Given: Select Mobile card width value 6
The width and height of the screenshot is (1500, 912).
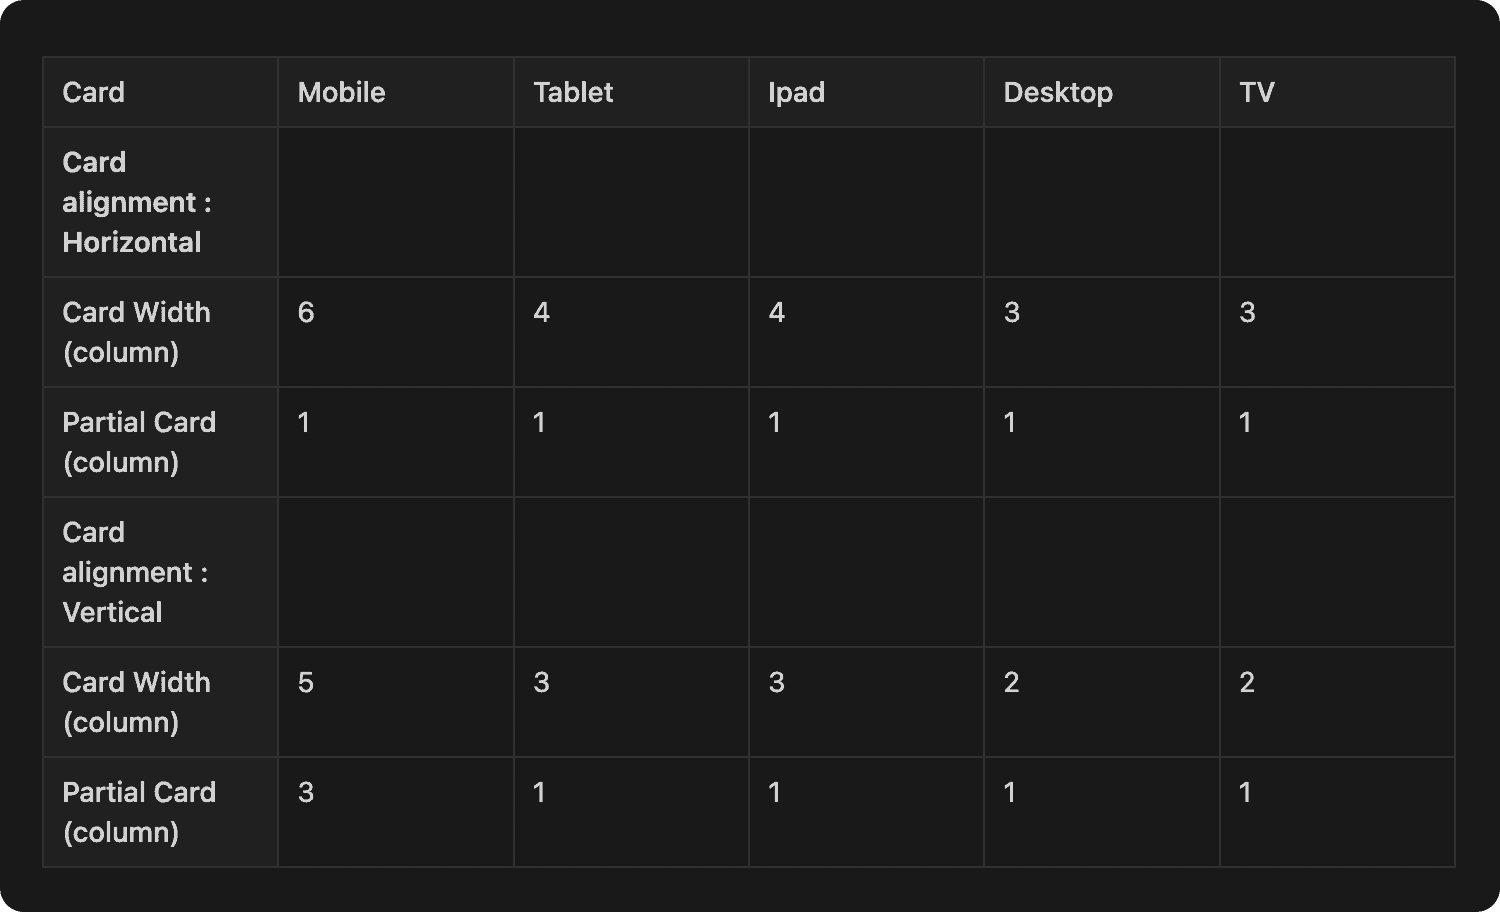Looking at the screenshot, I should pyautogui.click(x=306, y=312).
